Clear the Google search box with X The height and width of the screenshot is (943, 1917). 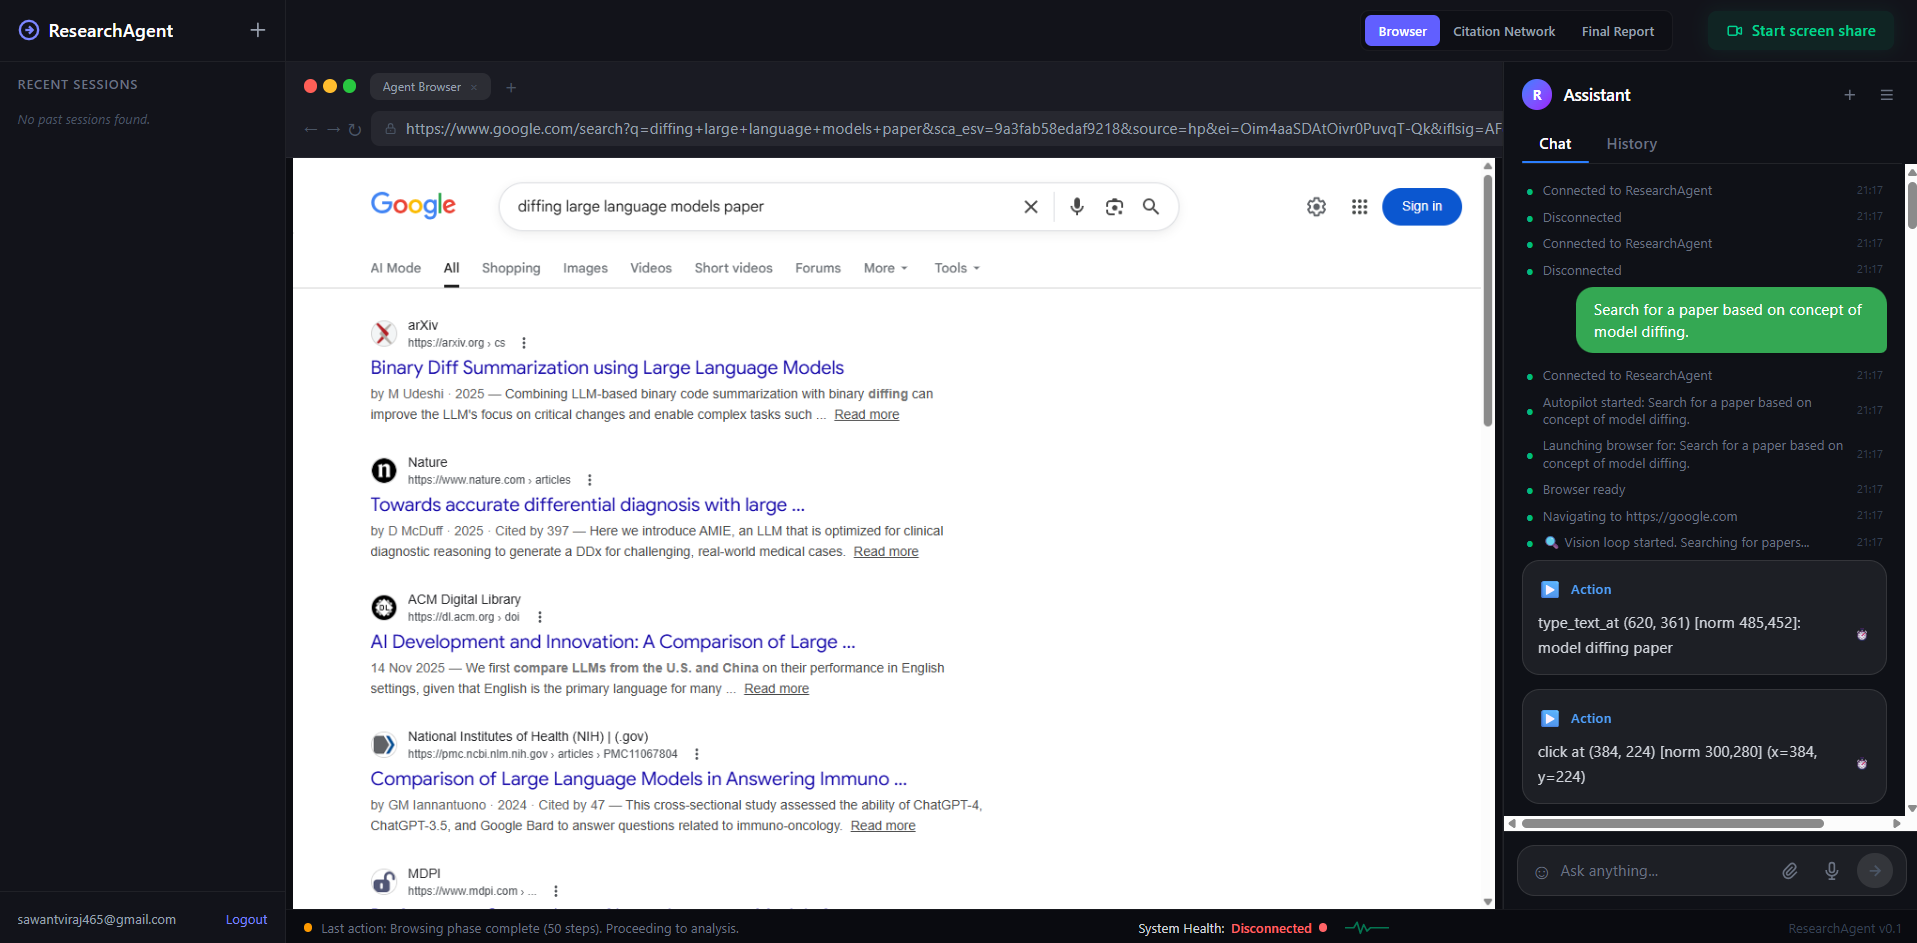[x=1031, y=207]
